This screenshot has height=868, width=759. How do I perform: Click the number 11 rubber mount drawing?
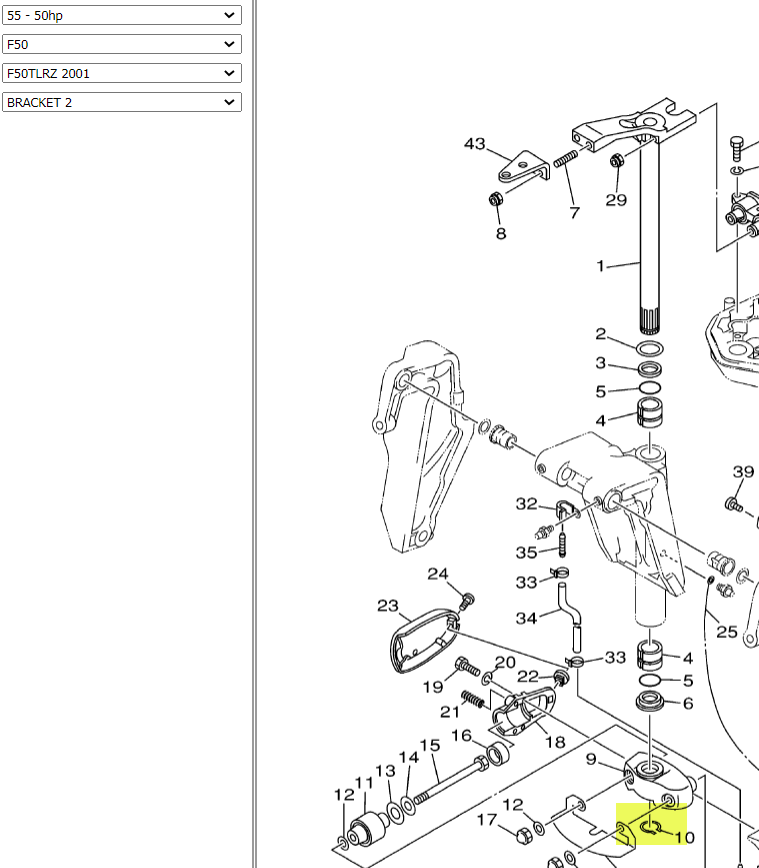tap(369, 829)
